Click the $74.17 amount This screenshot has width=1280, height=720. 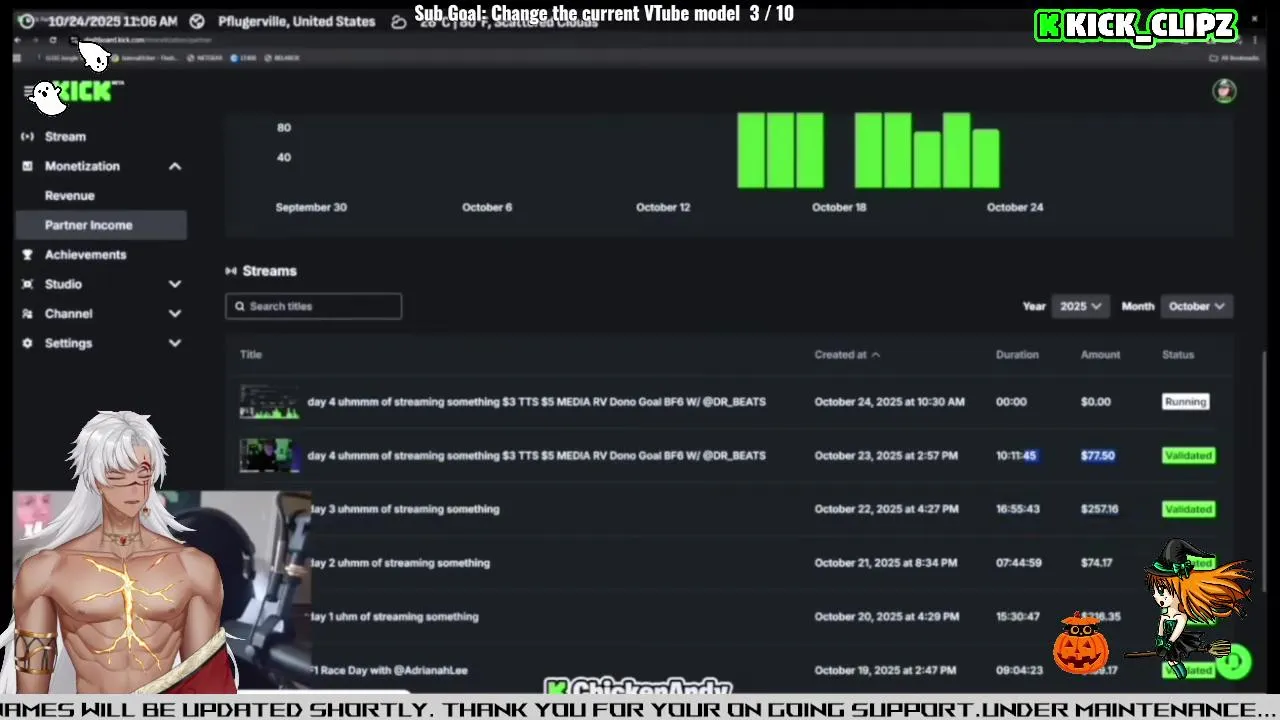(1096, 563)
